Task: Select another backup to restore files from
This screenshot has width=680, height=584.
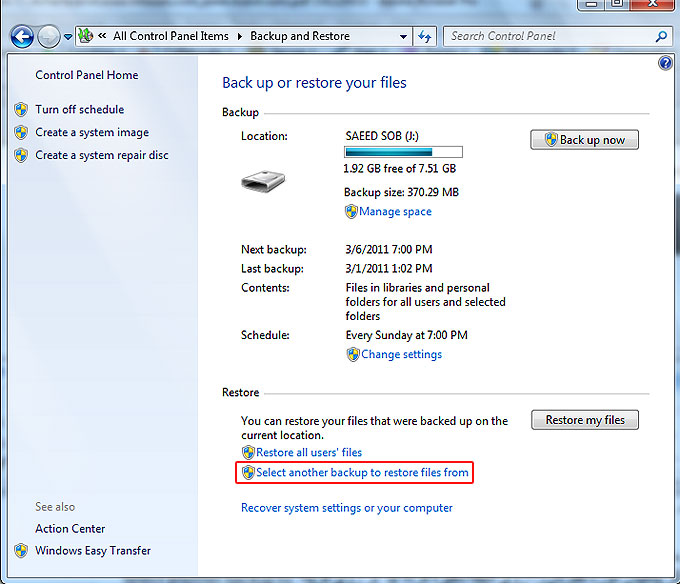Action: coord(362,472)
